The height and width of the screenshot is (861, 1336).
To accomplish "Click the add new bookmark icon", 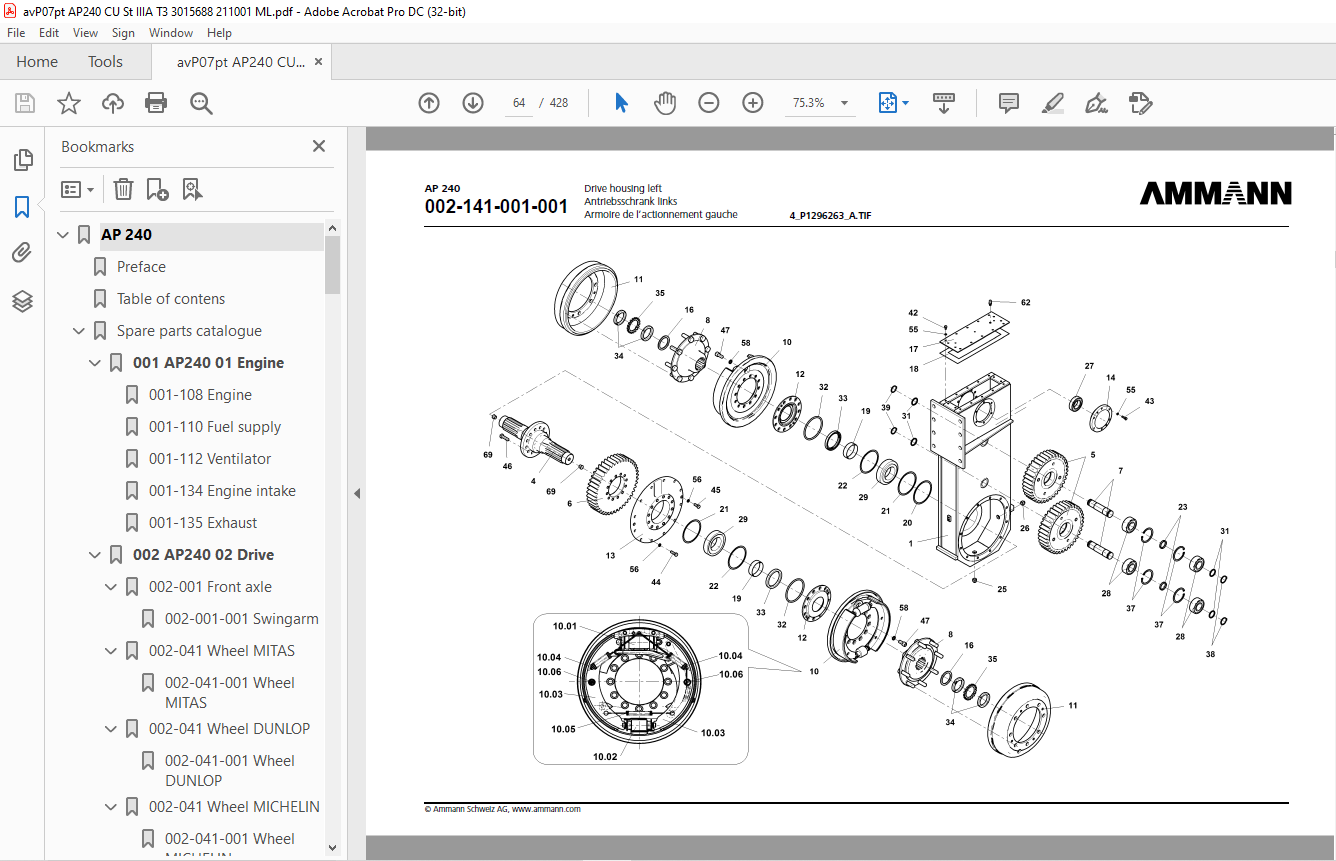I will 157,189.
